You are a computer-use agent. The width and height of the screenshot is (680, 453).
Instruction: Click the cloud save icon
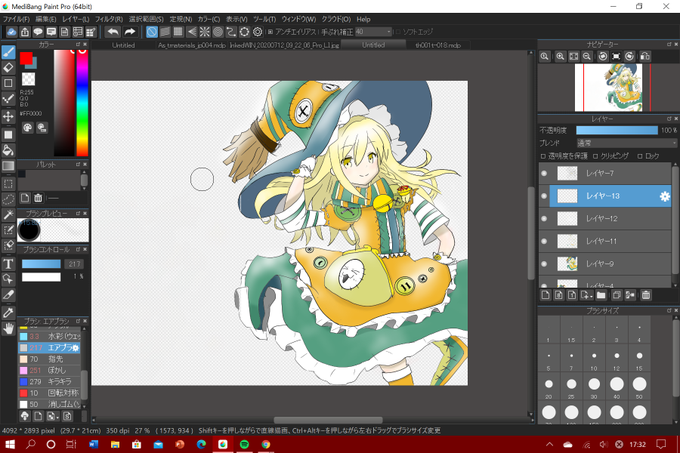coord(12,32)
